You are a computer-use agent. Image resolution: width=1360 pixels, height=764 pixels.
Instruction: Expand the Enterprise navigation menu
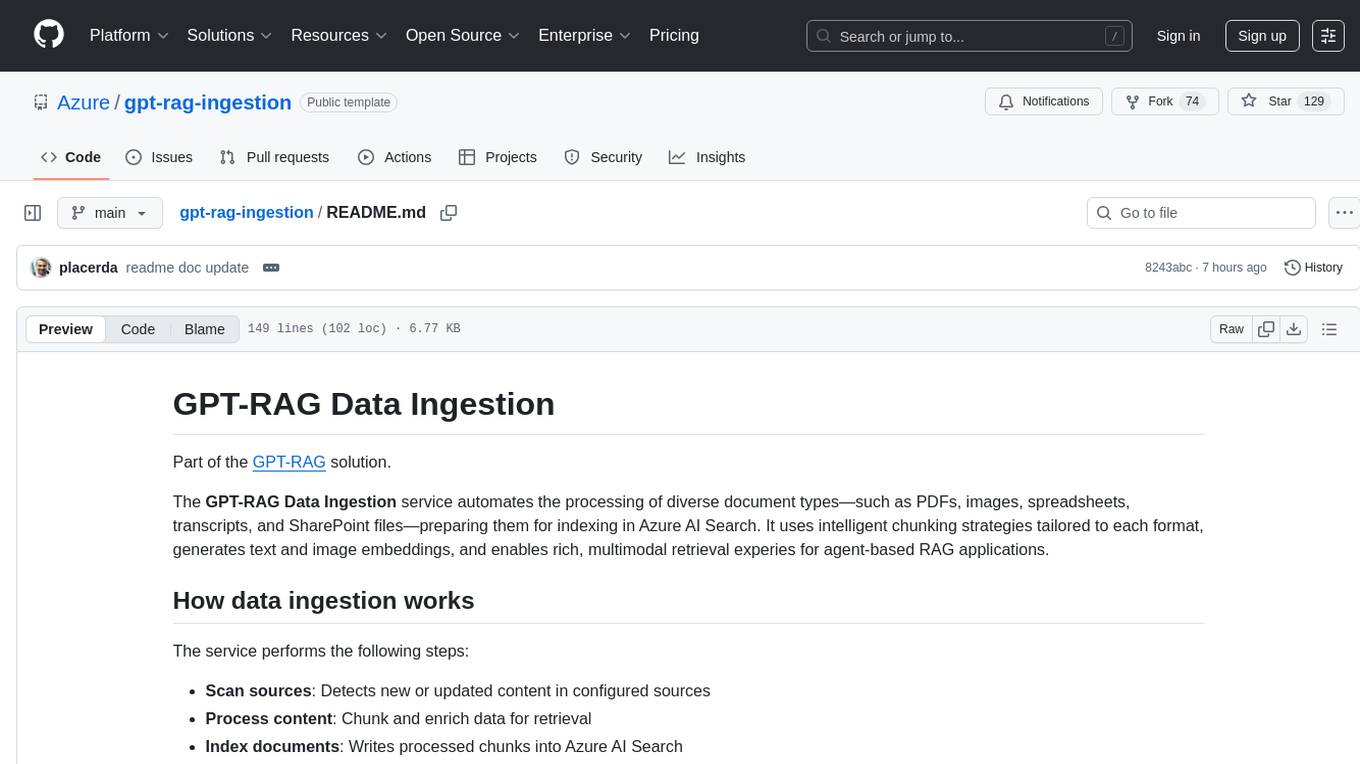coord(585,35)
